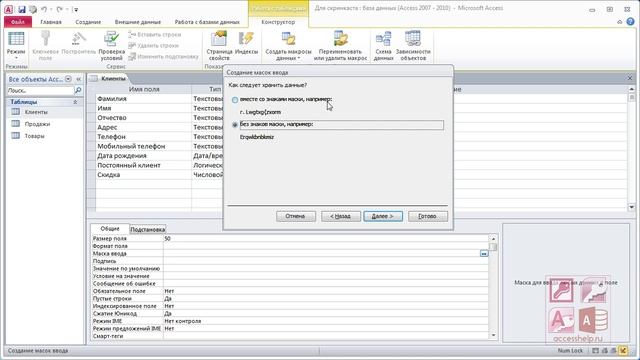Click the Undo arrow in quick access toolbar
The width and height of the screenshot is (640, 360).
tap(44, 9)
